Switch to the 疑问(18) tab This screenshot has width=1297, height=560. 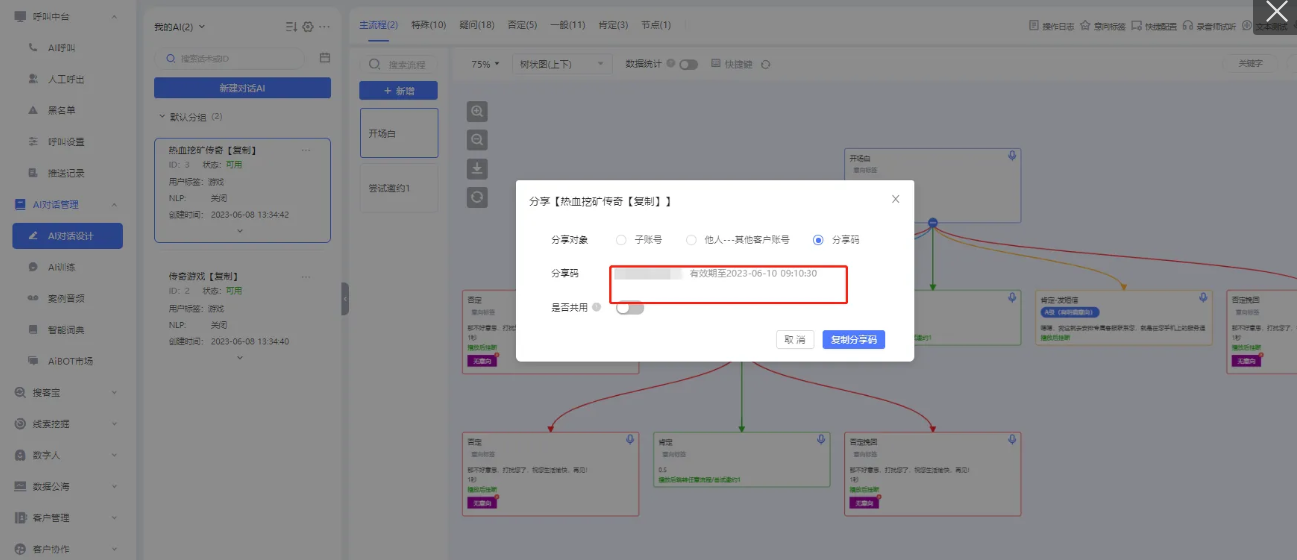tap(475, 25)
